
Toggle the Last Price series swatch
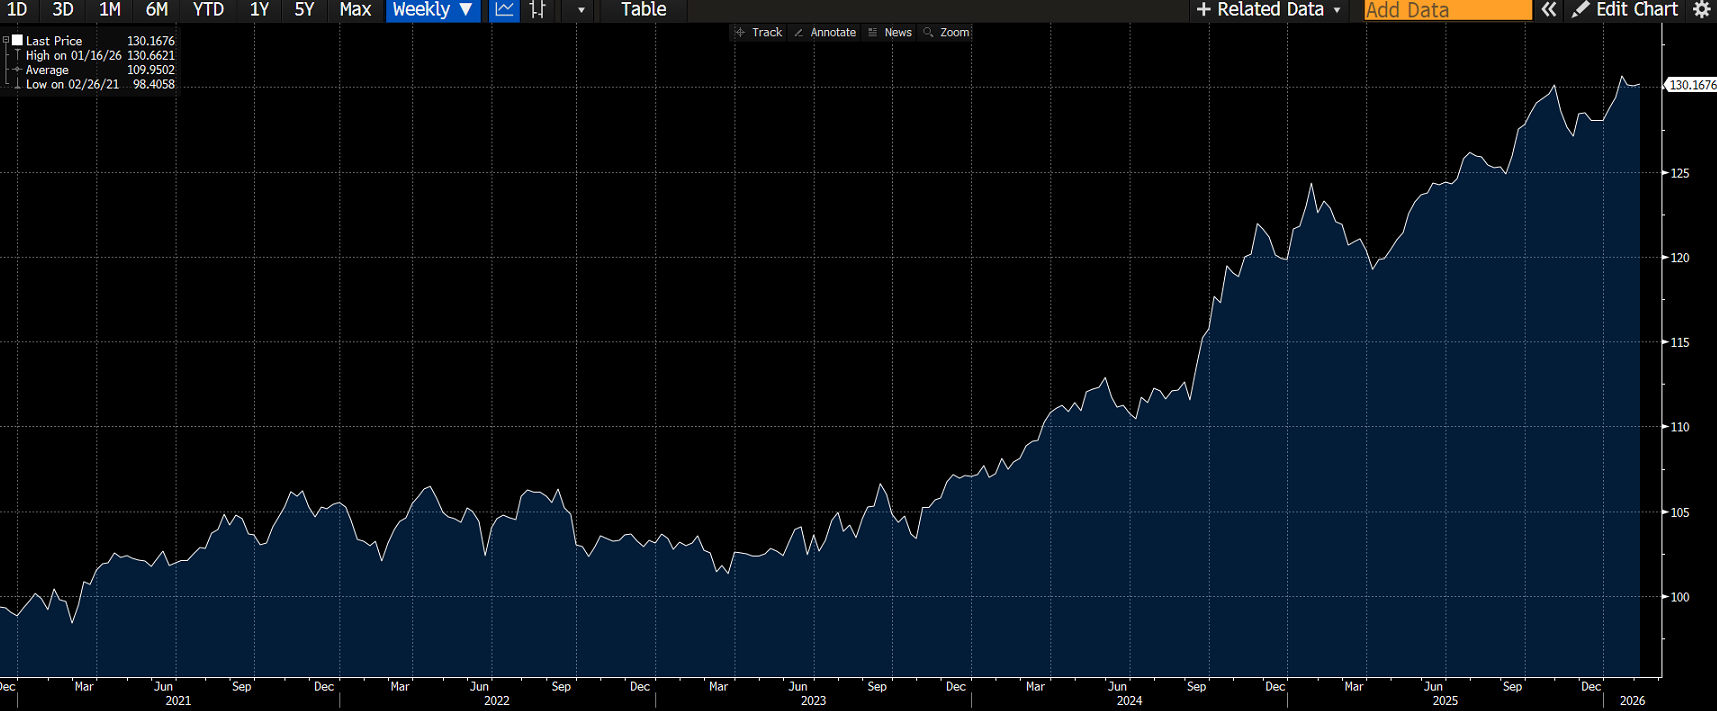(x=17, y=41)
